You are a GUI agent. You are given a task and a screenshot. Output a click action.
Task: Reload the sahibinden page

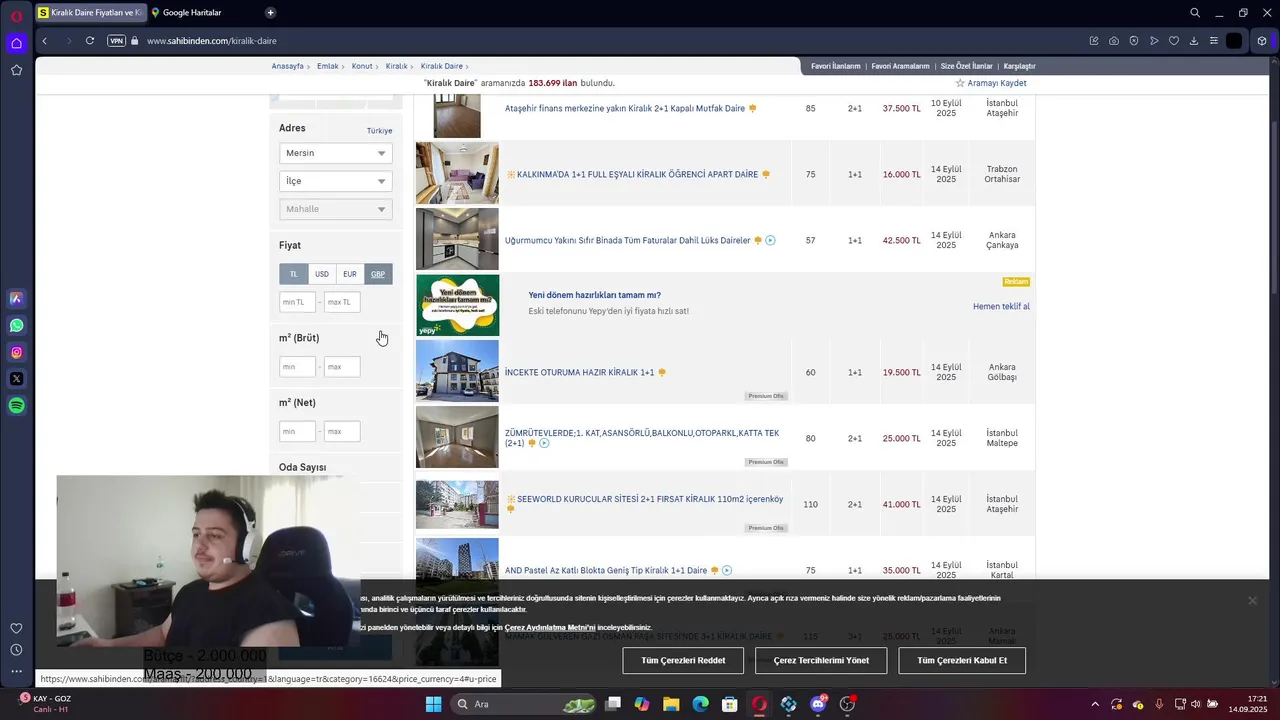click(90, 41)
